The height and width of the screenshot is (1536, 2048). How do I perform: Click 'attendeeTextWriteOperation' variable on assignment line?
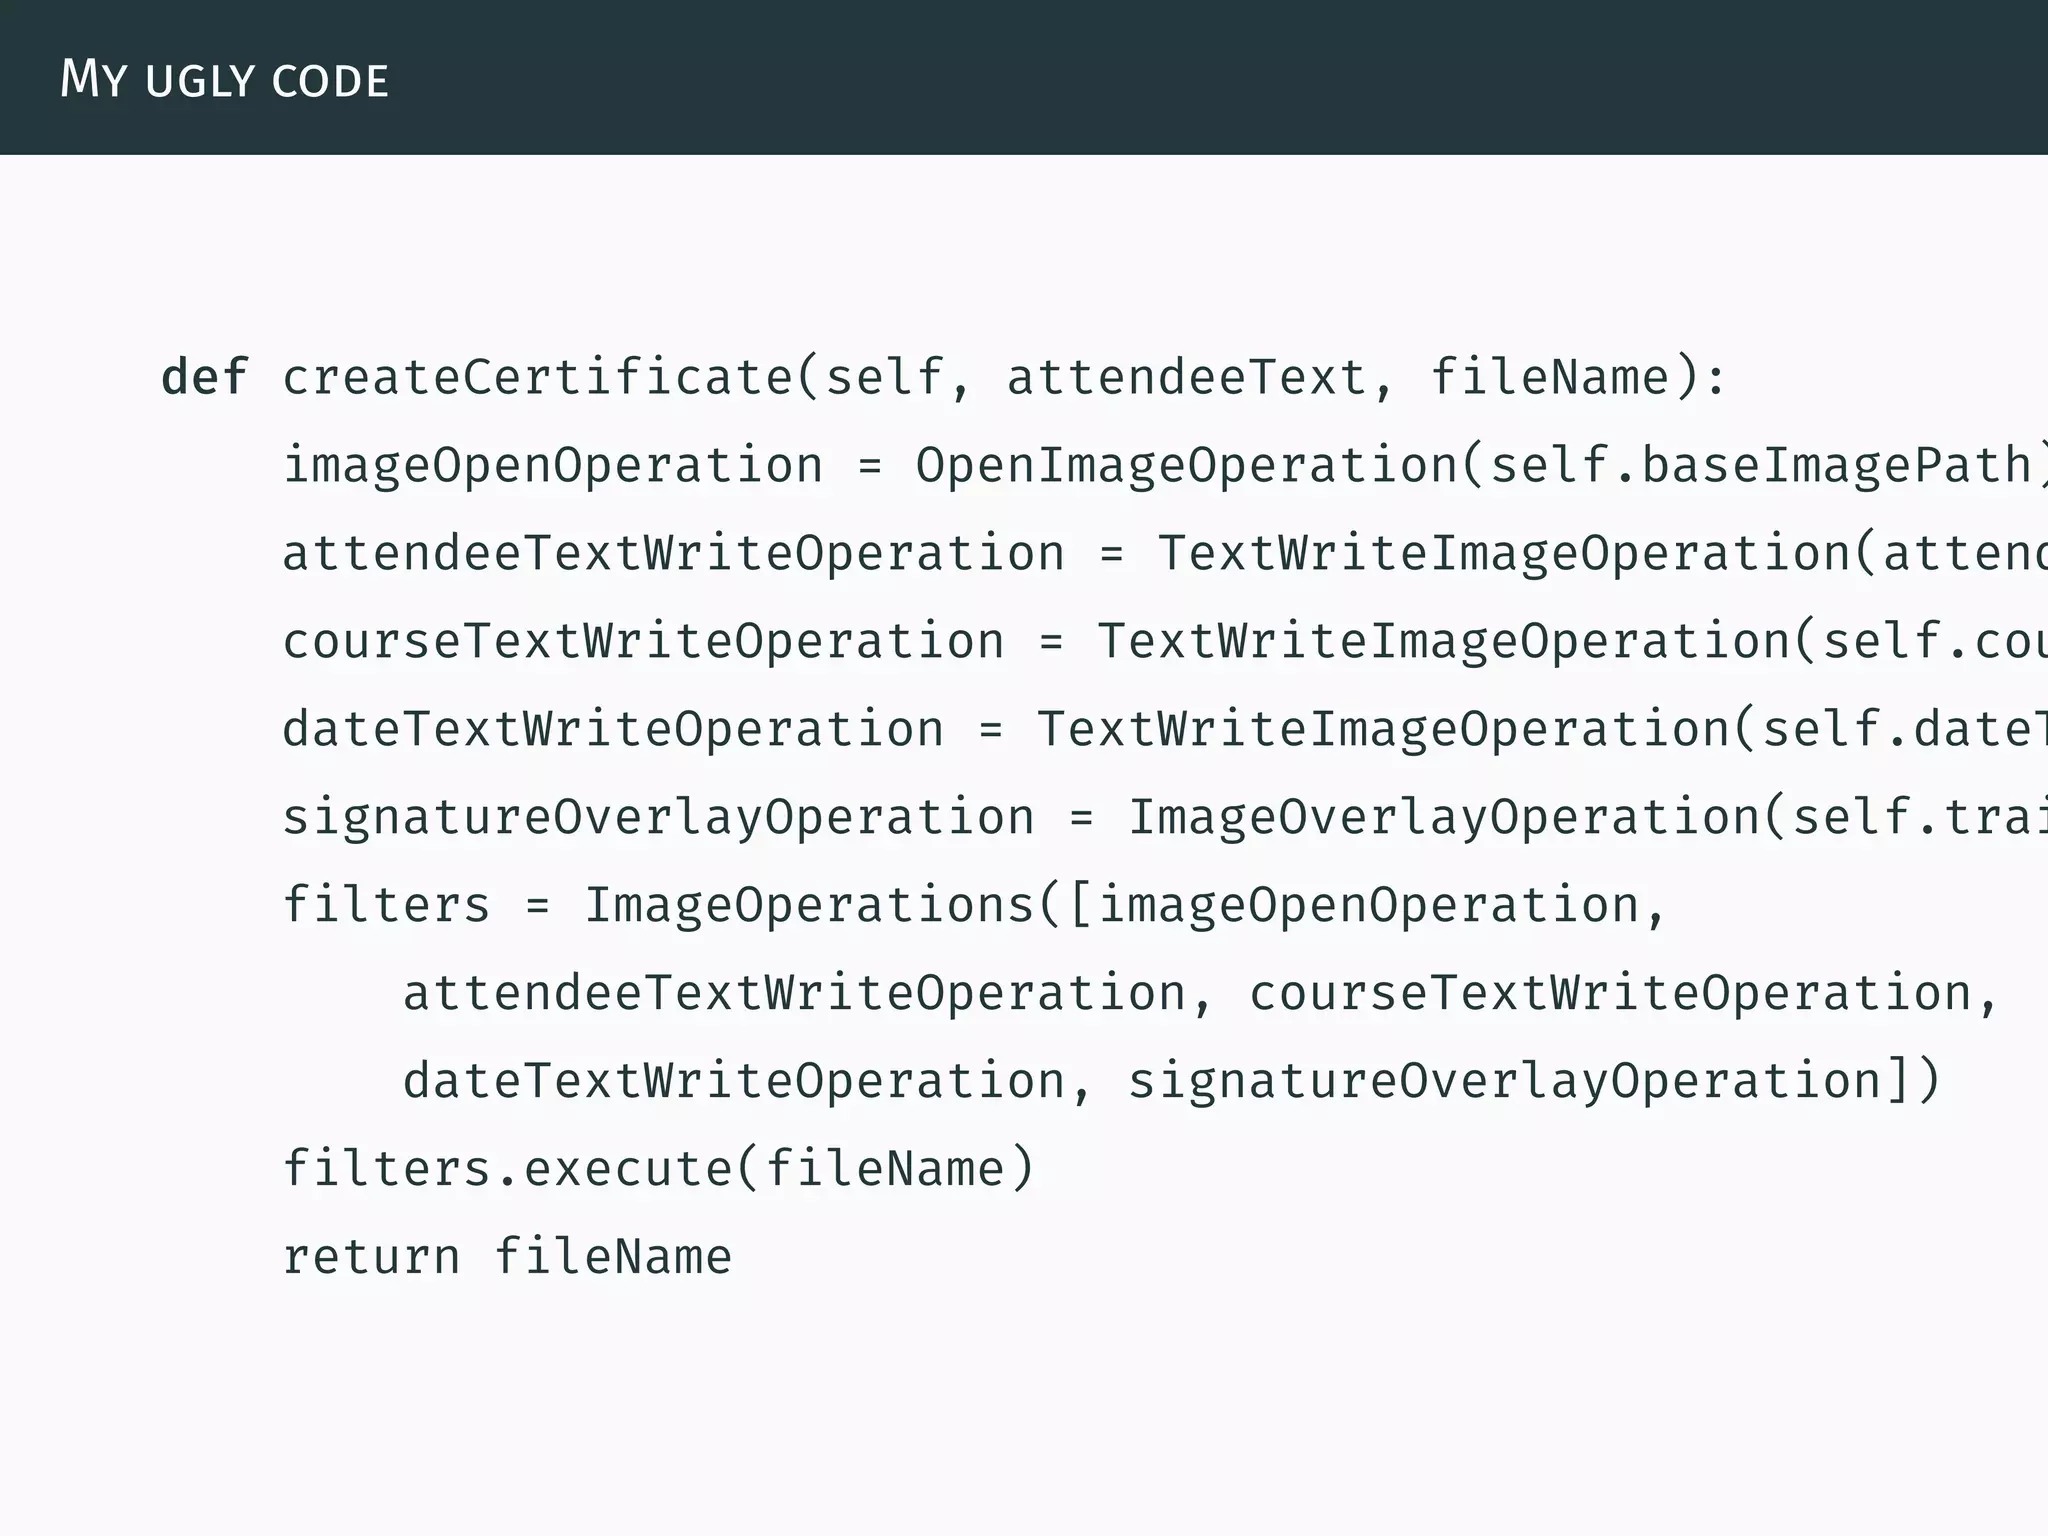[x=674, y=554]
